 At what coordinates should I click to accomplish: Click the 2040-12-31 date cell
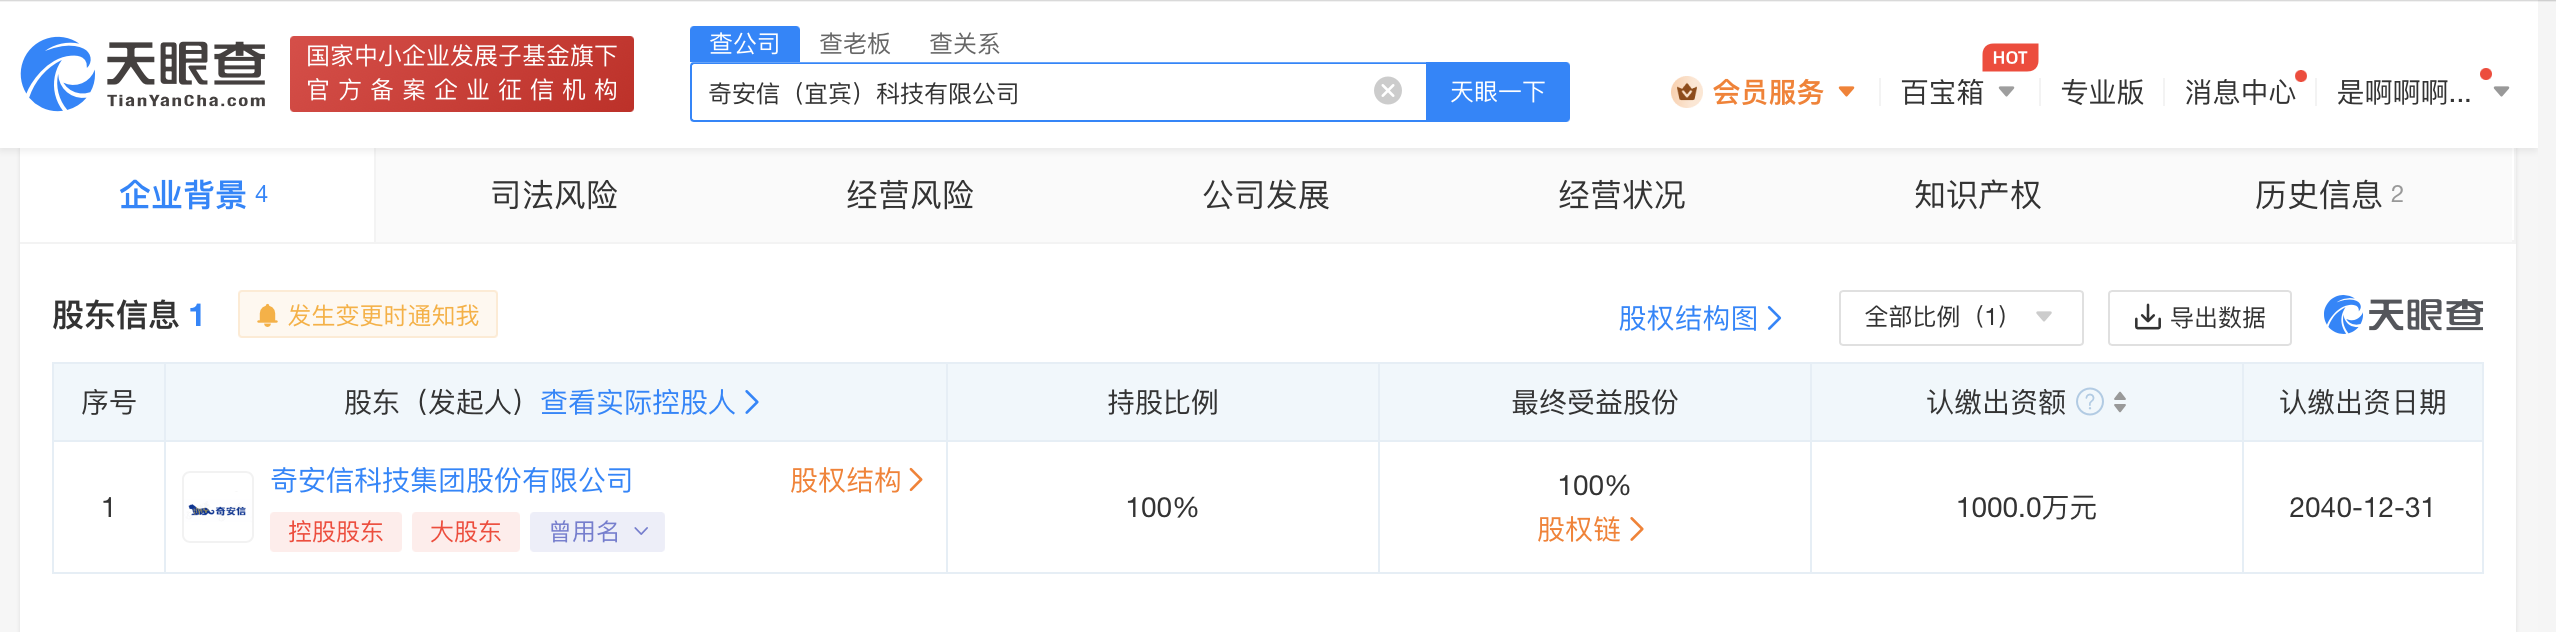tap(2362, 508)
